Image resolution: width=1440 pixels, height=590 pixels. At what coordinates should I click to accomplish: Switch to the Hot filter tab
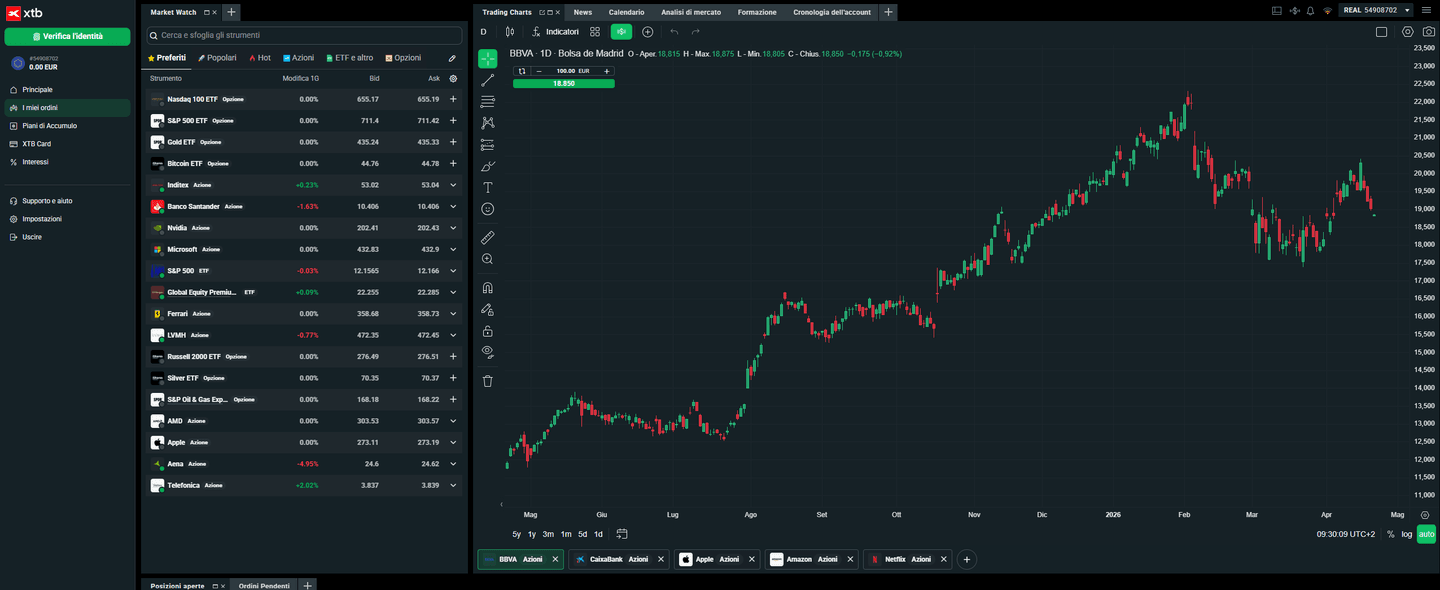tap(260, 58)
